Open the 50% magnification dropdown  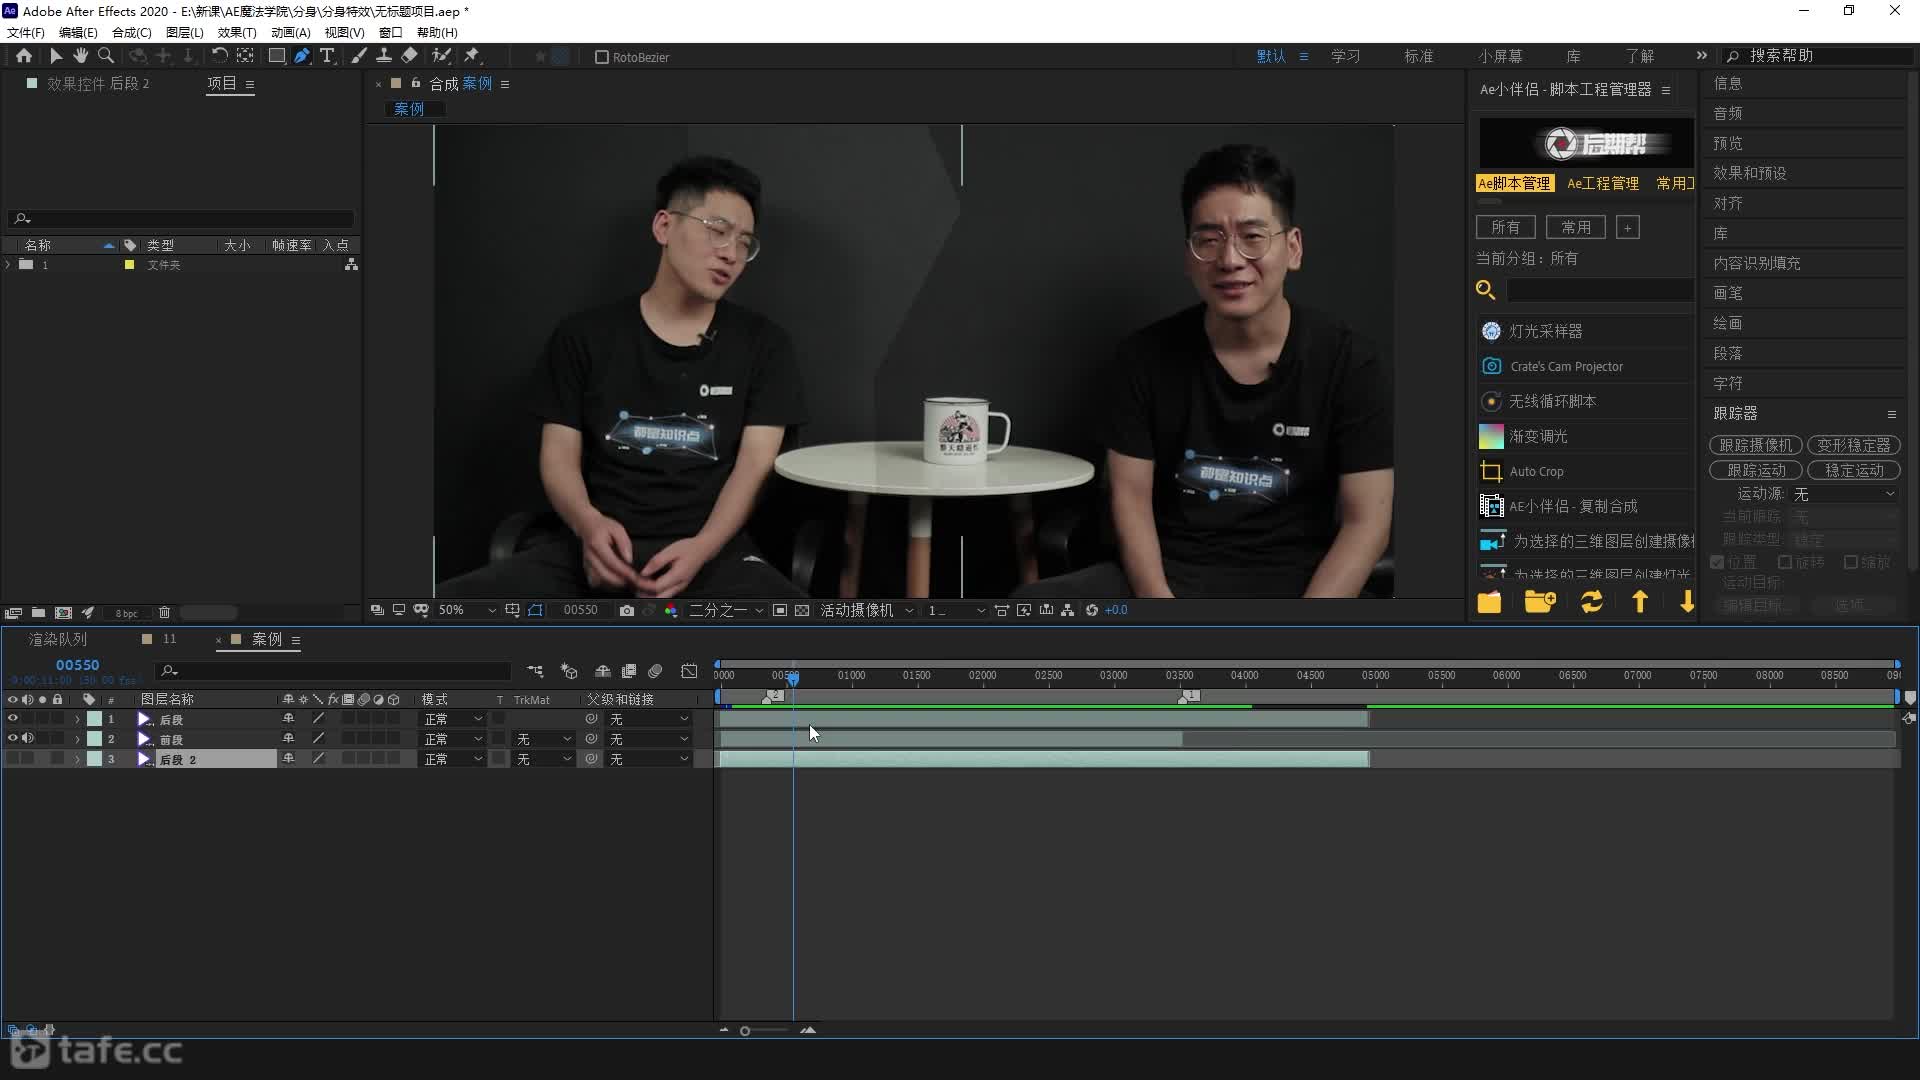click(x=467, y=610)
